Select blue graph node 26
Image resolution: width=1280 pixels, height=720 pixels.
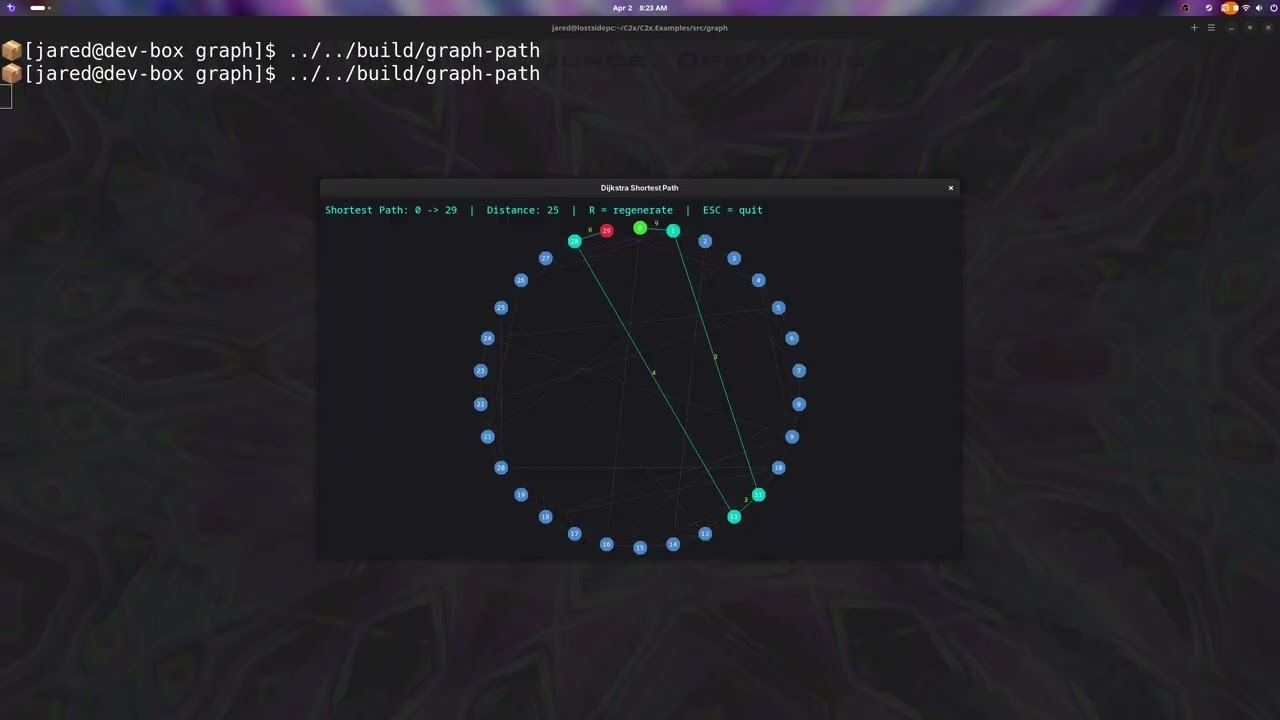521,280
